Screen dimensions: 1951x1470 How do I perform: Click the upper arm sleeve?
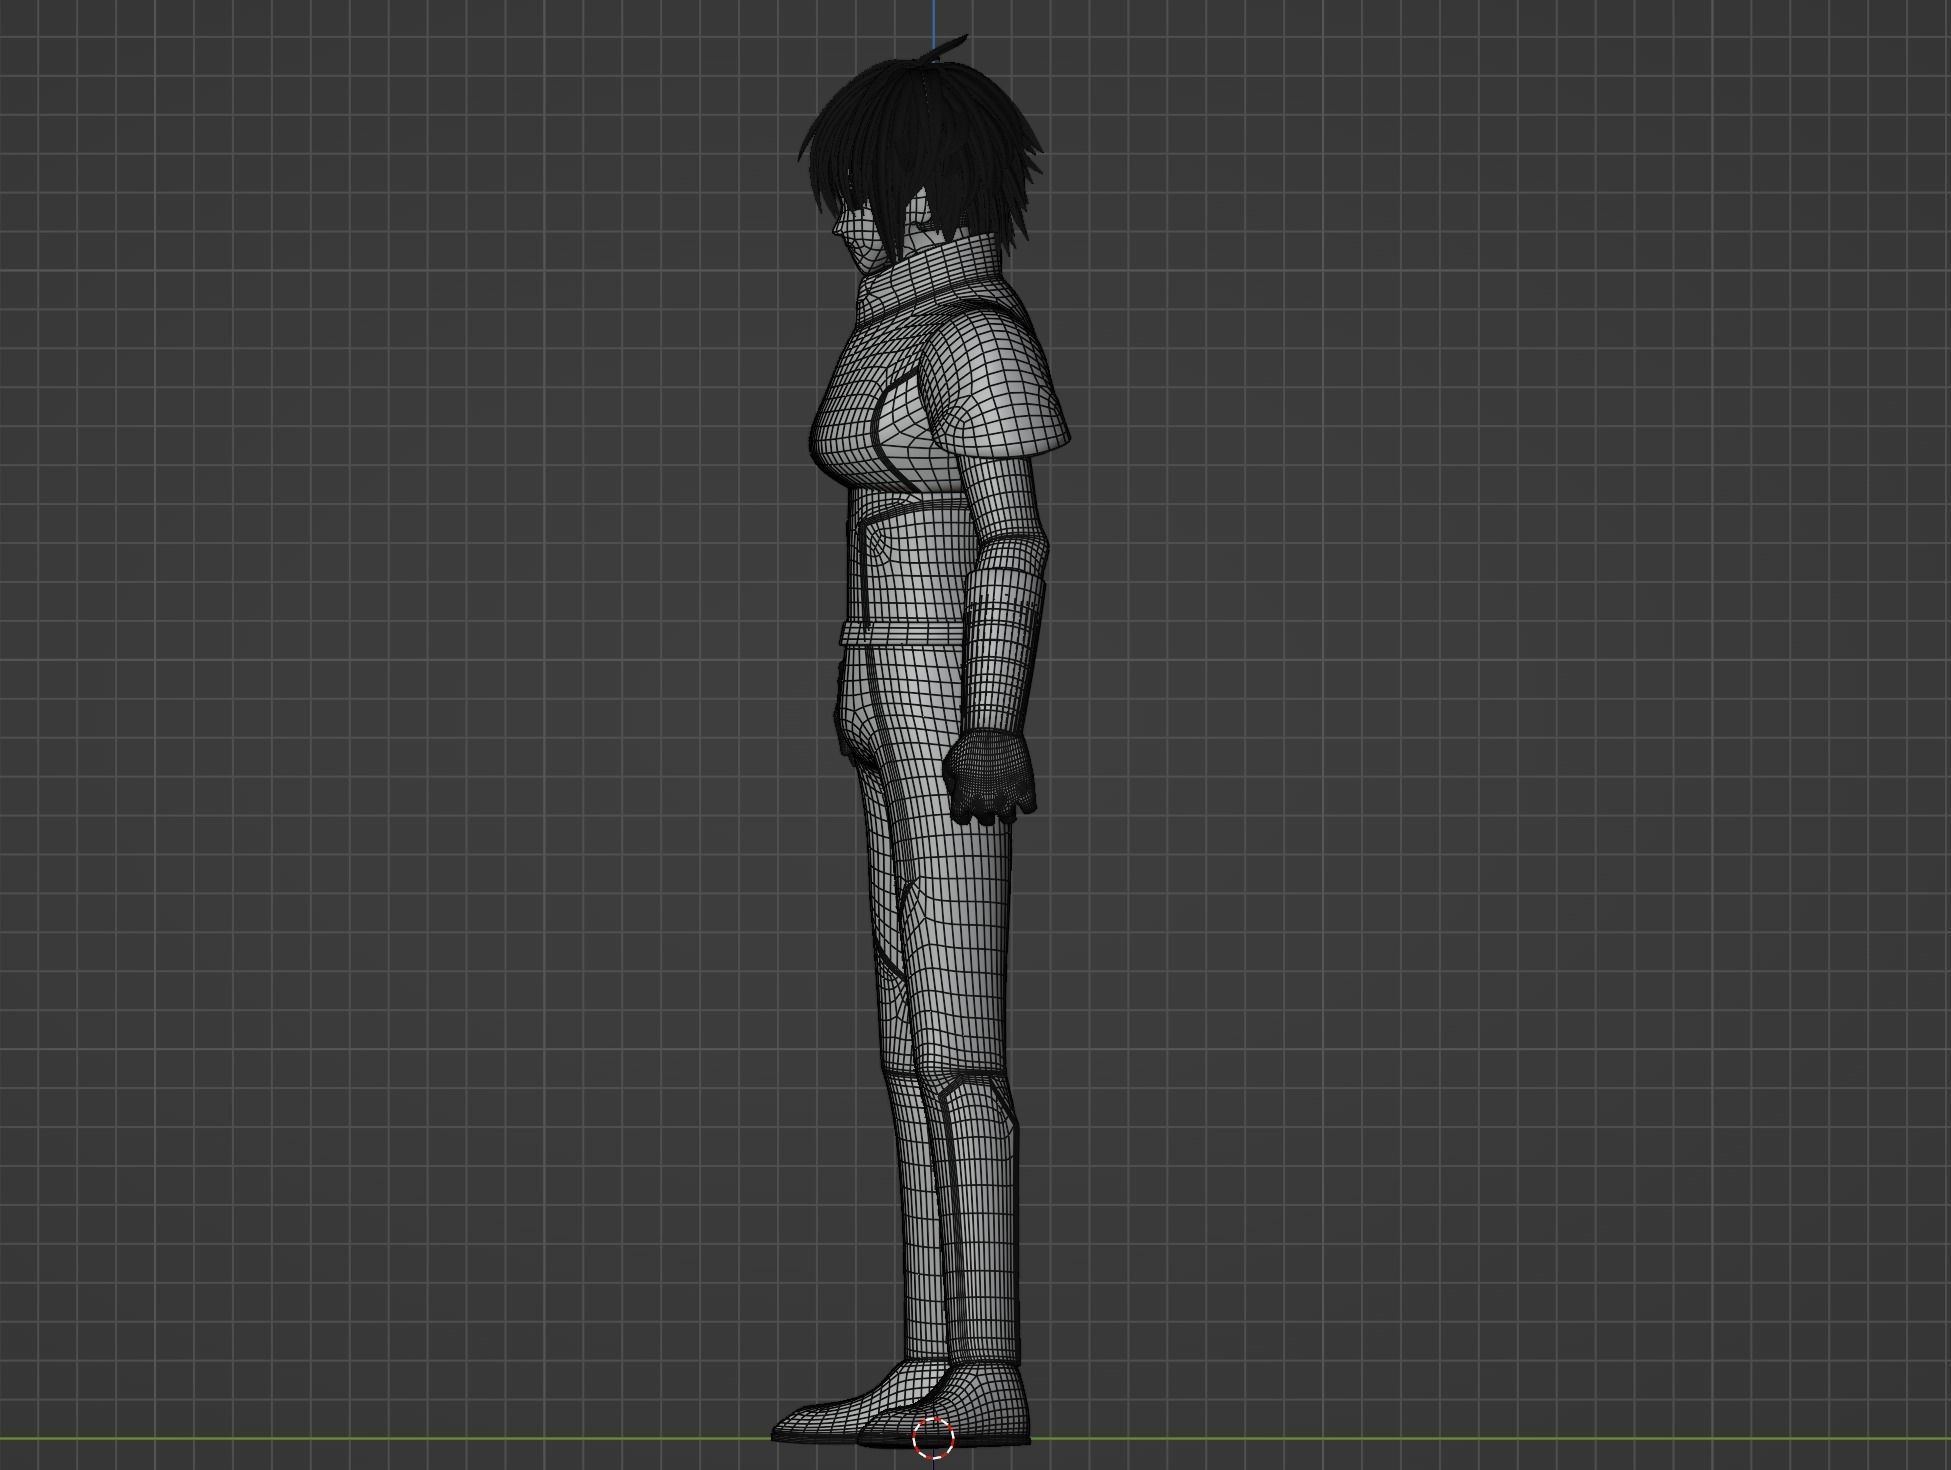click(x=1000, y=500)
